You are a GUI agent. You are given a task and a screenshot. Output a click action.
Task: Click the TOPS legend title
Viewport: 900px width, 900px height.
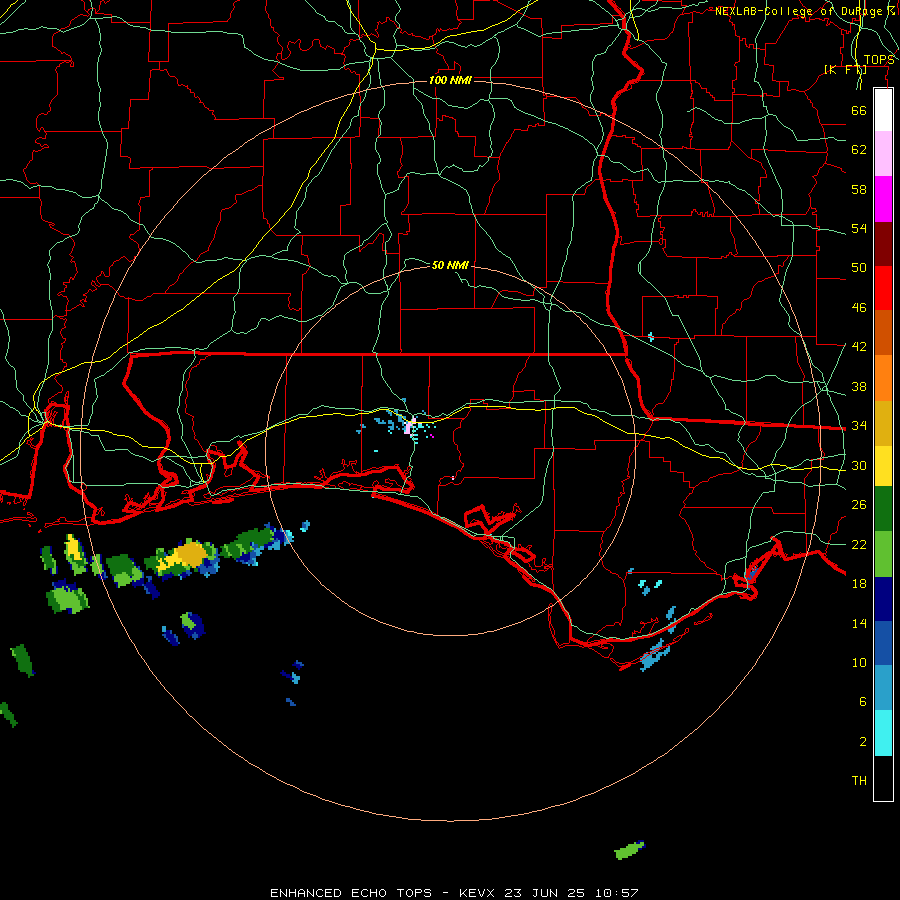coord(879,60)
